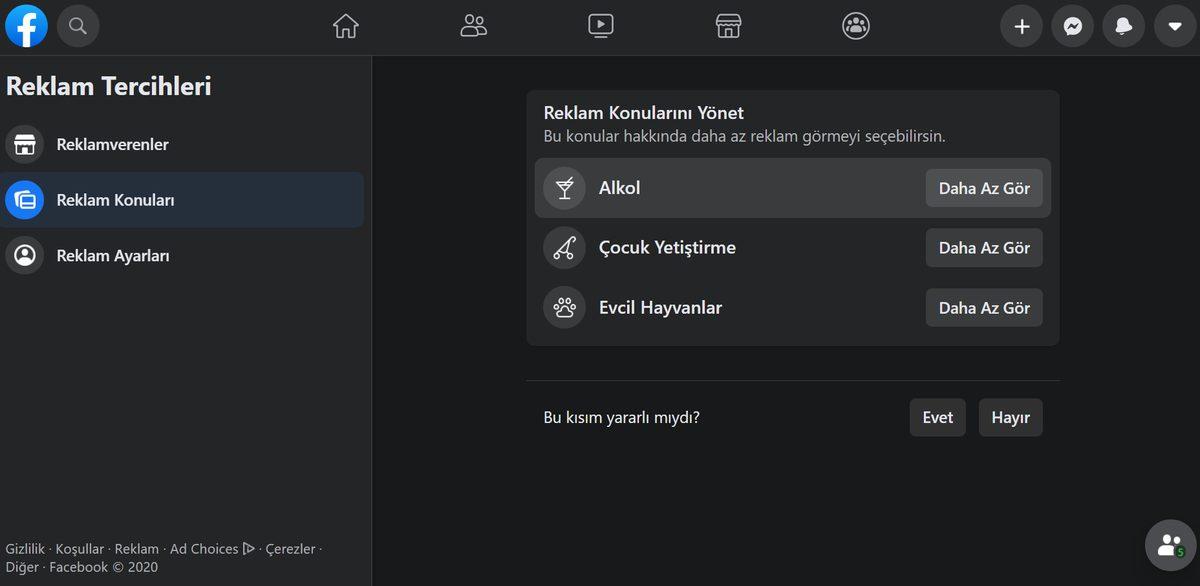Click the Facebook logo

(26, 26)
